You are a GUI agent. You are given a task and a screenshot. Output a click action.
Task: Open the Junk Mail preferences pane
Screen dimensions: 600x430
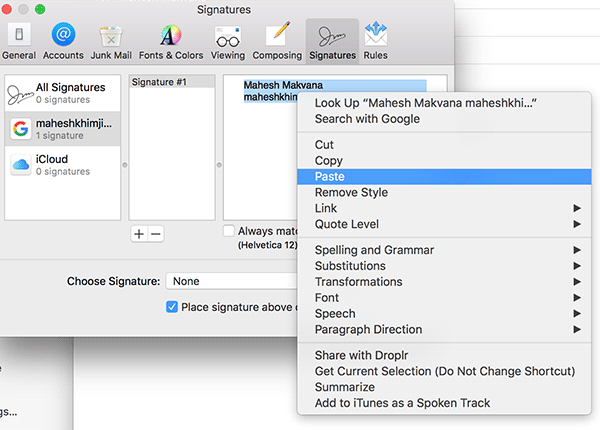(111, 42)
